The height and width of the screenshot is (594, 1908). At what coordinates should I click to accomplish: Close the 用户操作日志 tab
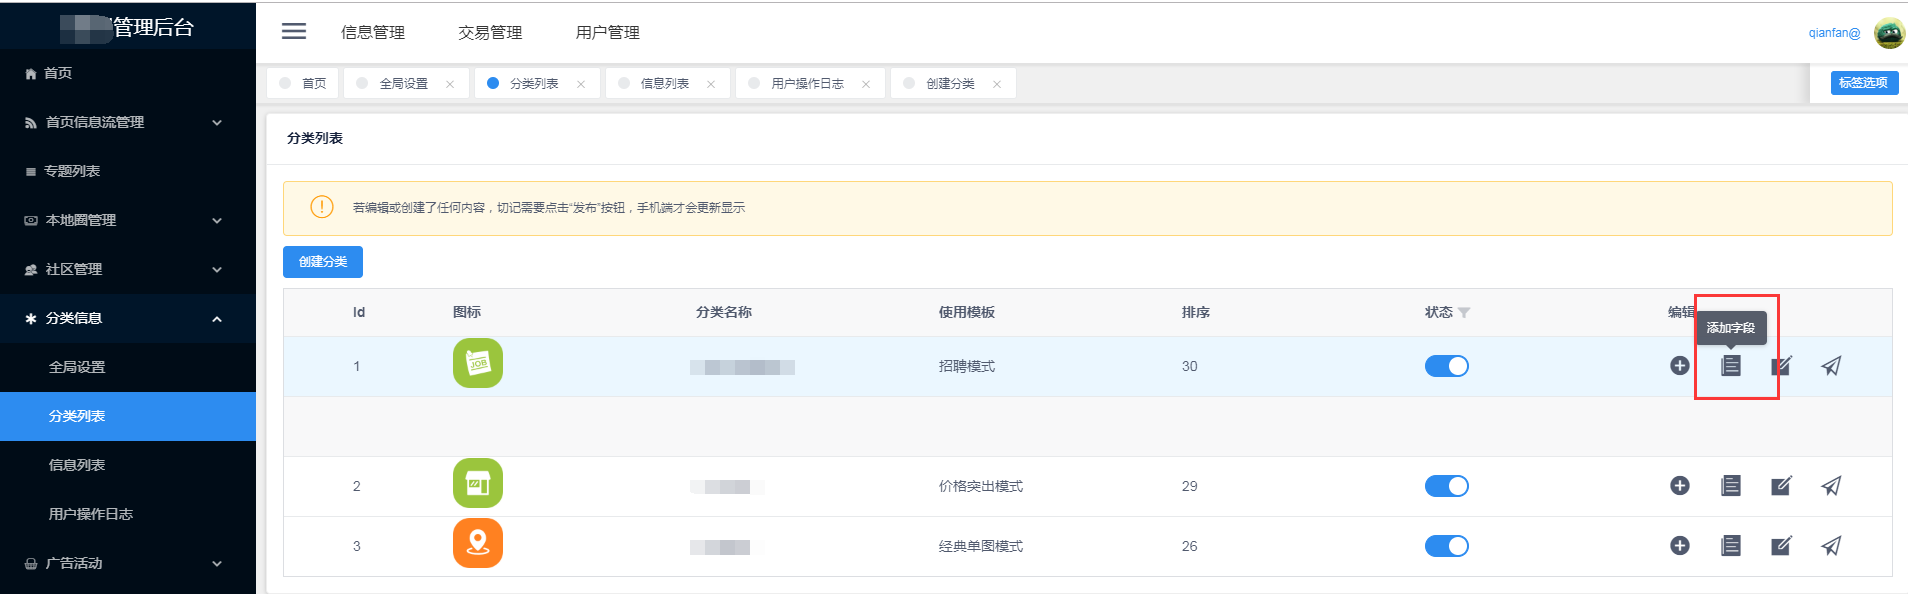[866, 84]
